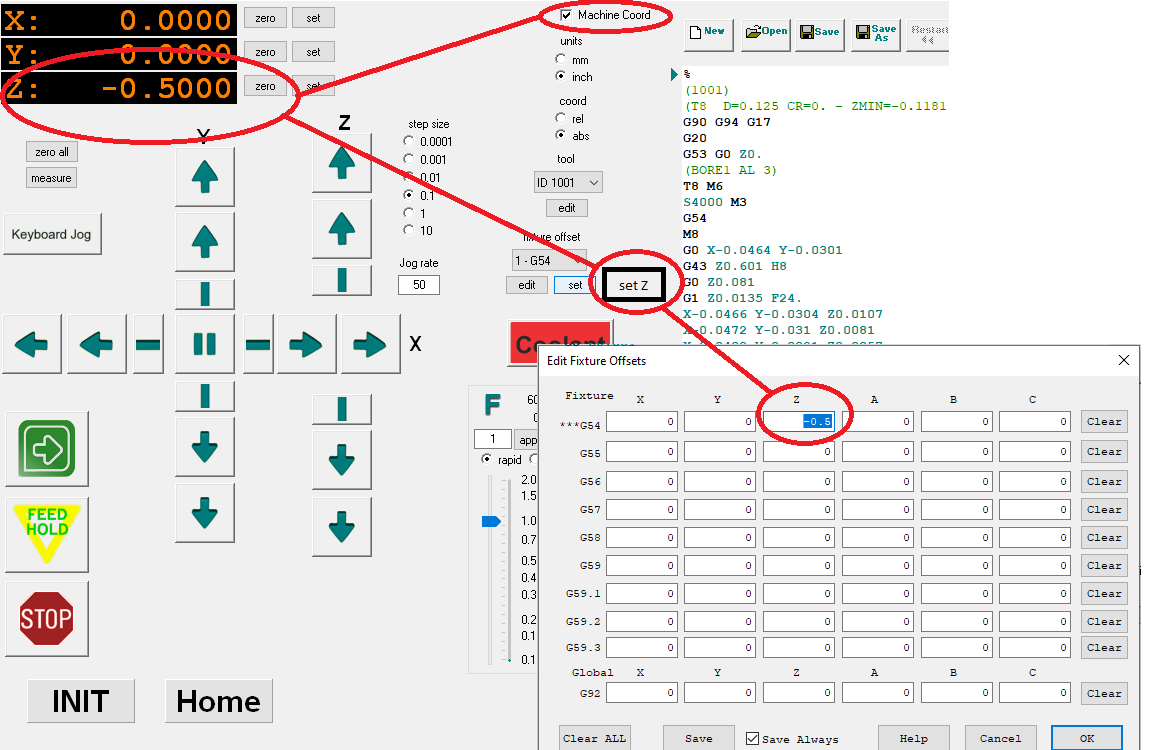1152x750 pixels.
Task: Toggle the Machine Coord checkbox
Action: (x=567, y=15)
